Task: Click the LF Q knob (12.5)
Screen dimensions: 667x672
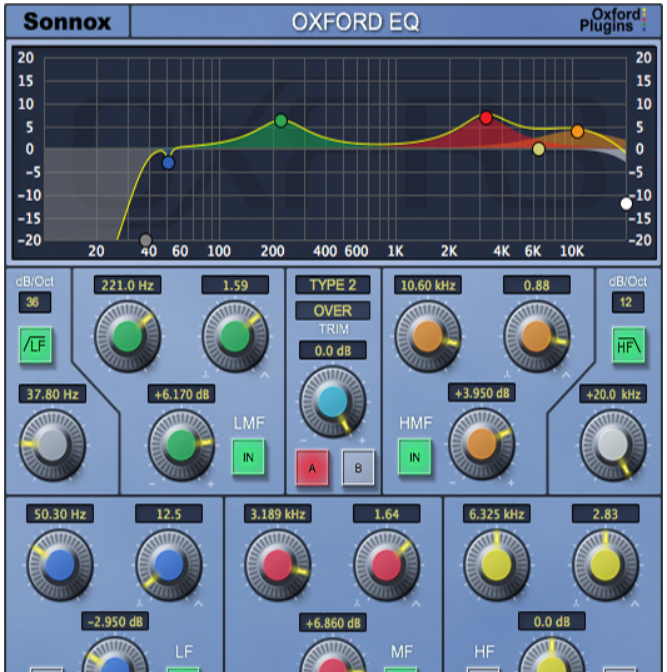Action: (x=169, y=565)
